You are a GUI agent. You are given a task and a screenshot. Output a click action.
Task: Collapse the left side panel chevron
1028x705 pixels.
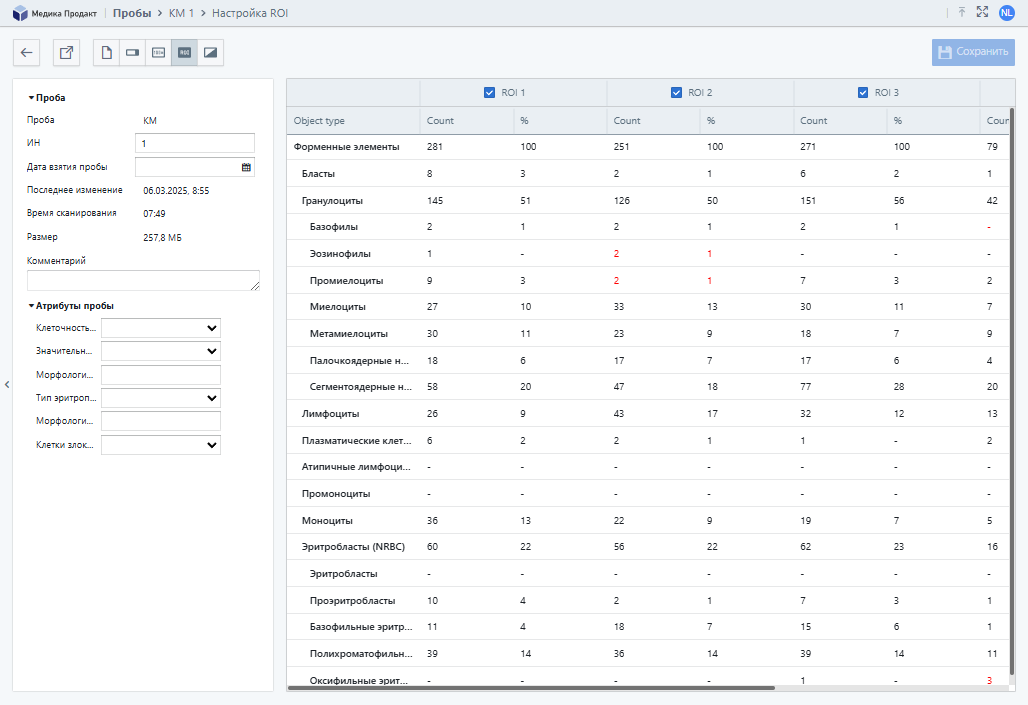pyautogui.click(x=7, y=384)
